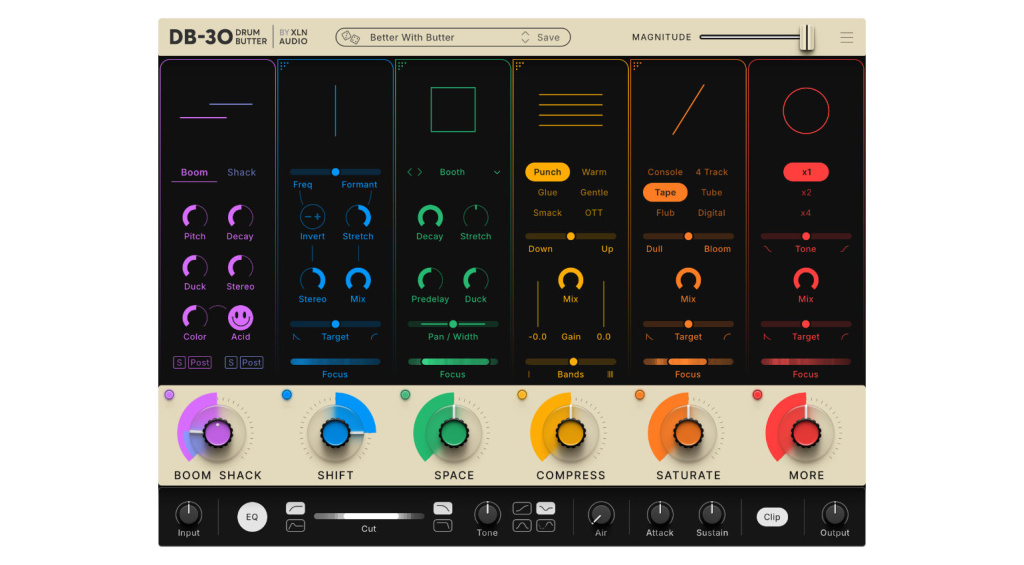
Task: Click the single-band icon left of Bands
Action: pyautogui.click(x=529, y=374)
